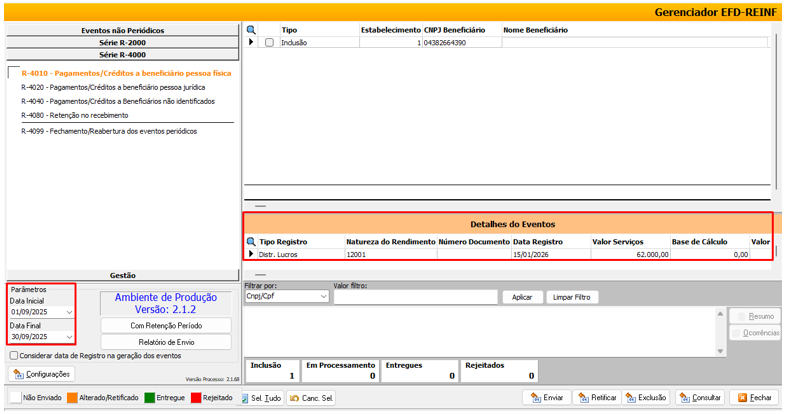
Task: Click Sel. Tudo to select all
Action: (261, 398)
